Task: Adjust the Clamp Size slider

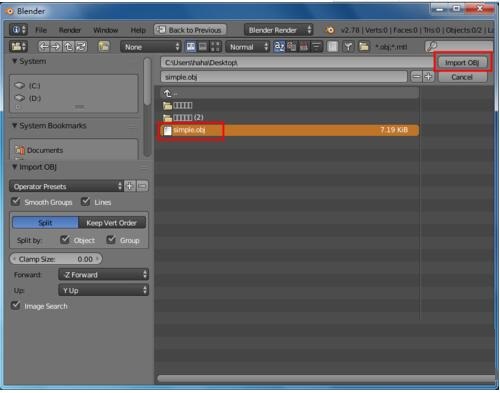Action: pyautogui.click(x=56, y=259)
